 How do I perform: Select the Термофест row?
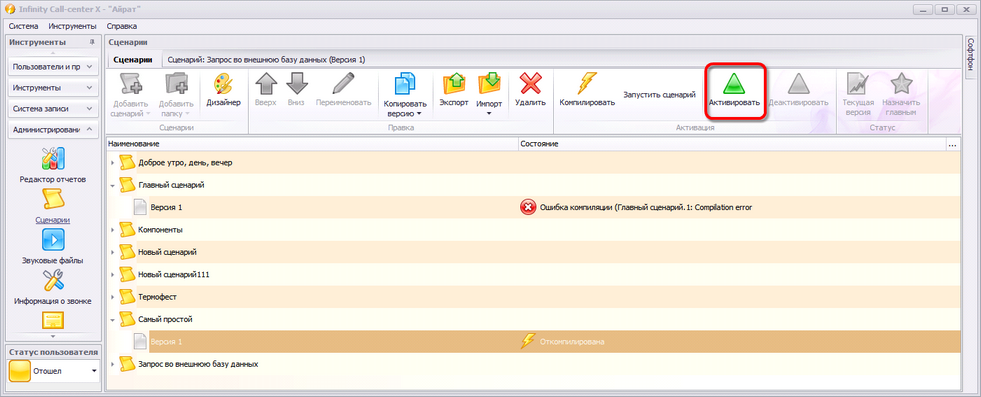[x=534, y=297]
